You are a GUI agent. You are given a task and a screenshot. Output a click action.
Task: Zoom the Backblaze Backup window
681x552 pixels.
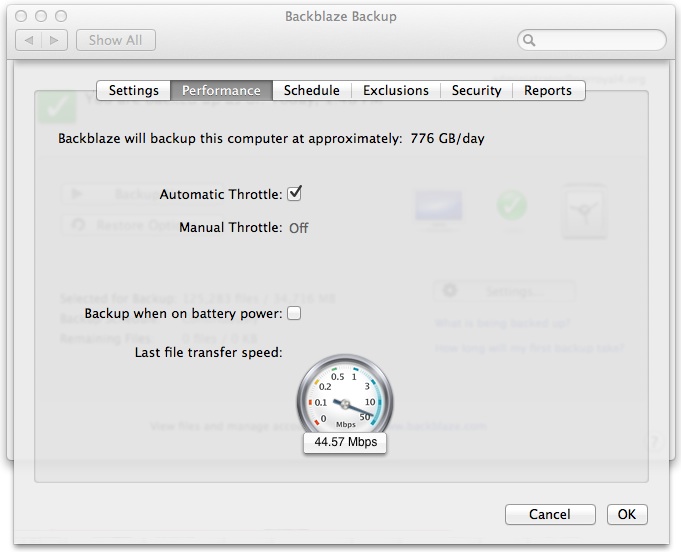point(61,16)
